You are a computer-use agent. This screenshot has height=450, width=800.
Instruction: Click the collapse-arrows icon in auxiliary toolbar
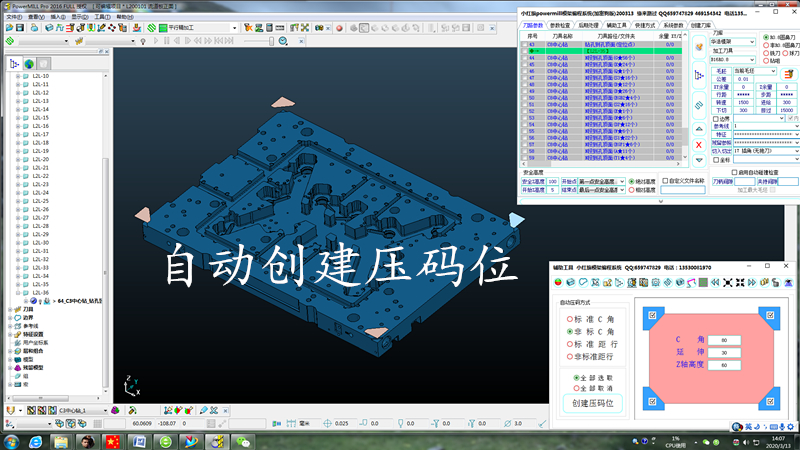pos(740,282)
